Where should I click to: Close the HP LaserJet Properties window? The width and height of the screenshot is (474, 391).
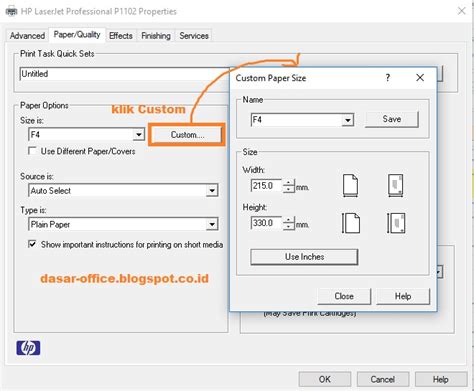tap(462, 11)
